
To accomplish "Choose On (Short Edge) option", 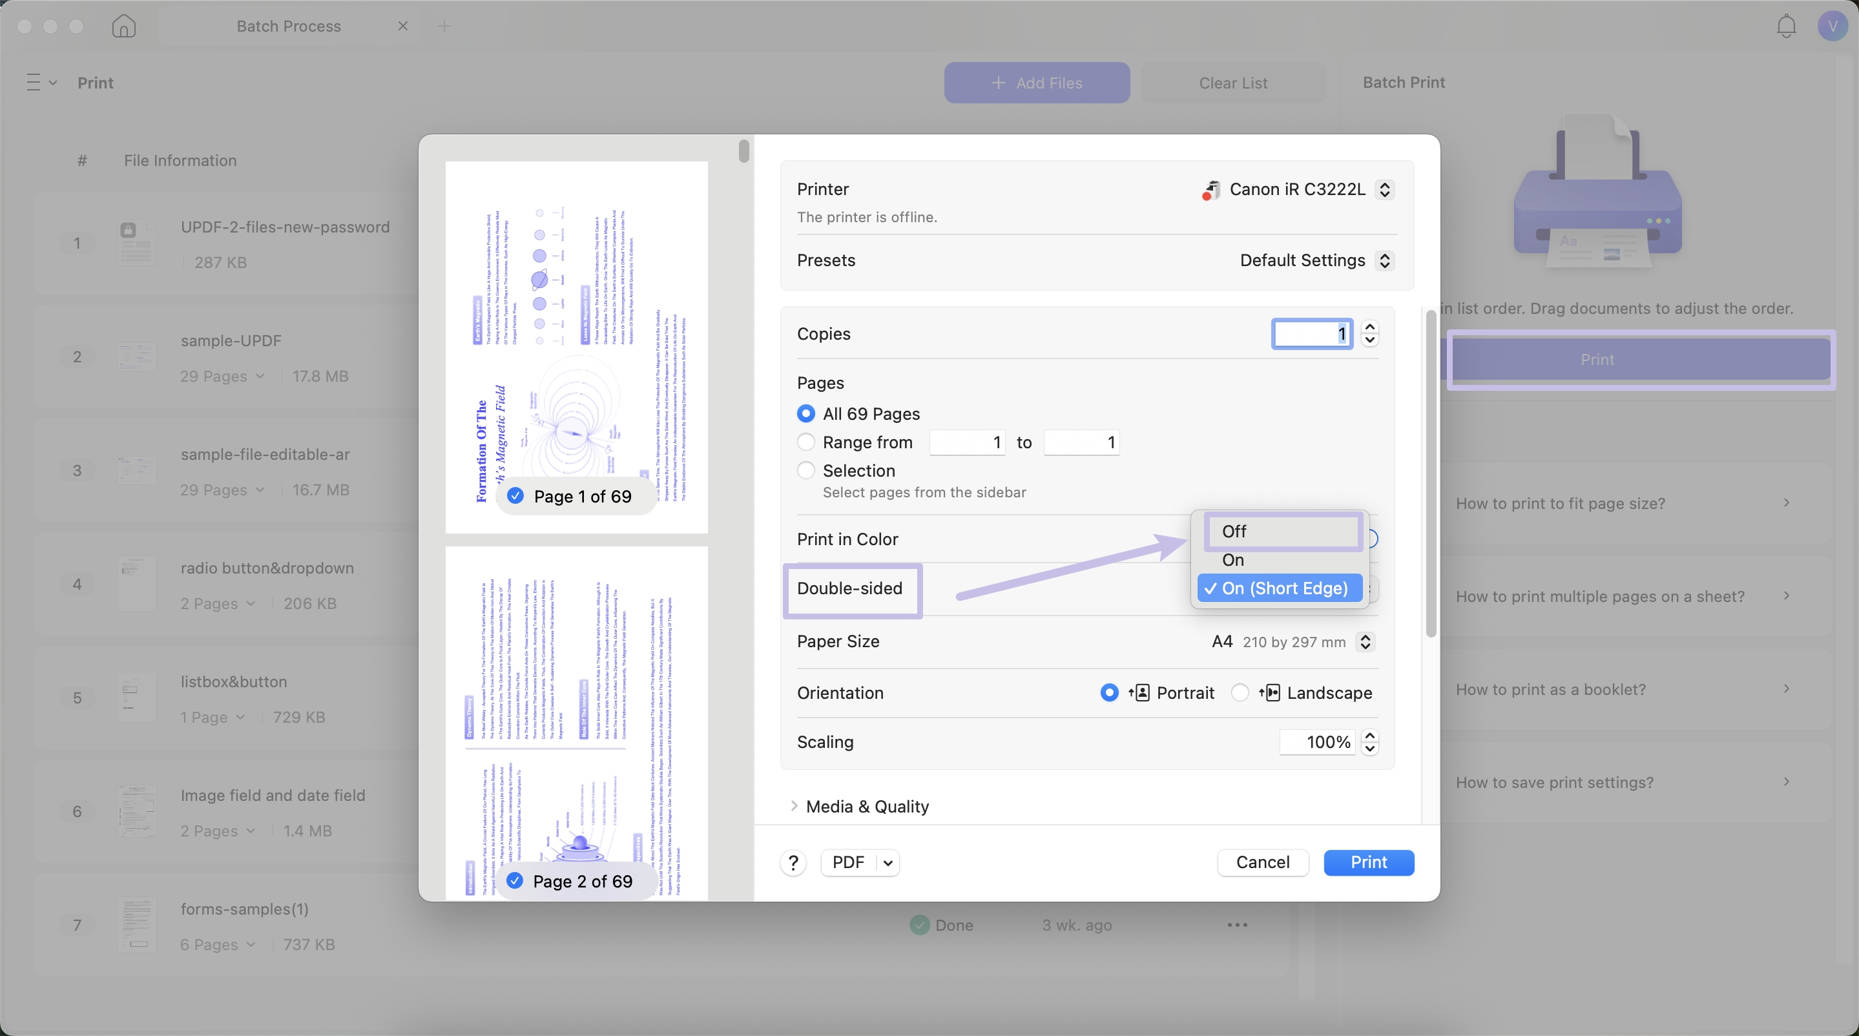I will (1280, 589).
